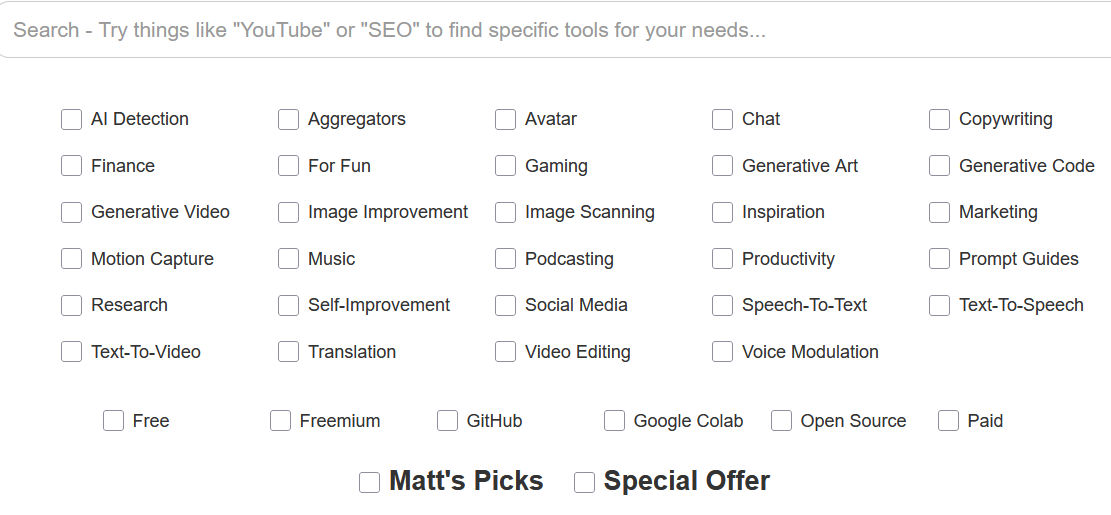The image size is (1111, 515).
Task: Check the Text-To-Video checkbox
Action: 72,351
